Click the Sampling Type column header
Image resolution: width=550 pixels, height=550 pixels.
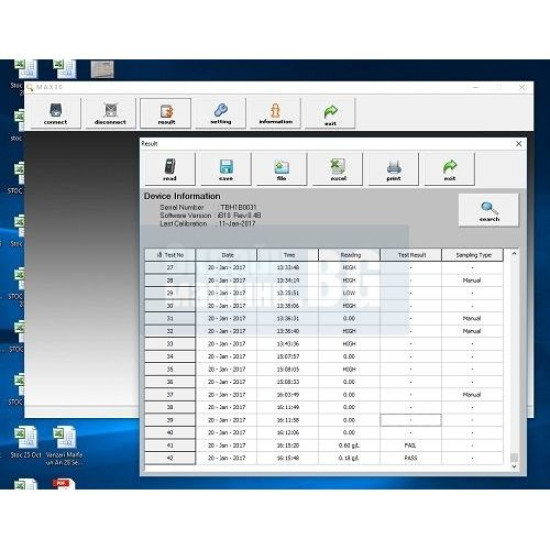[x=472, y=255]
